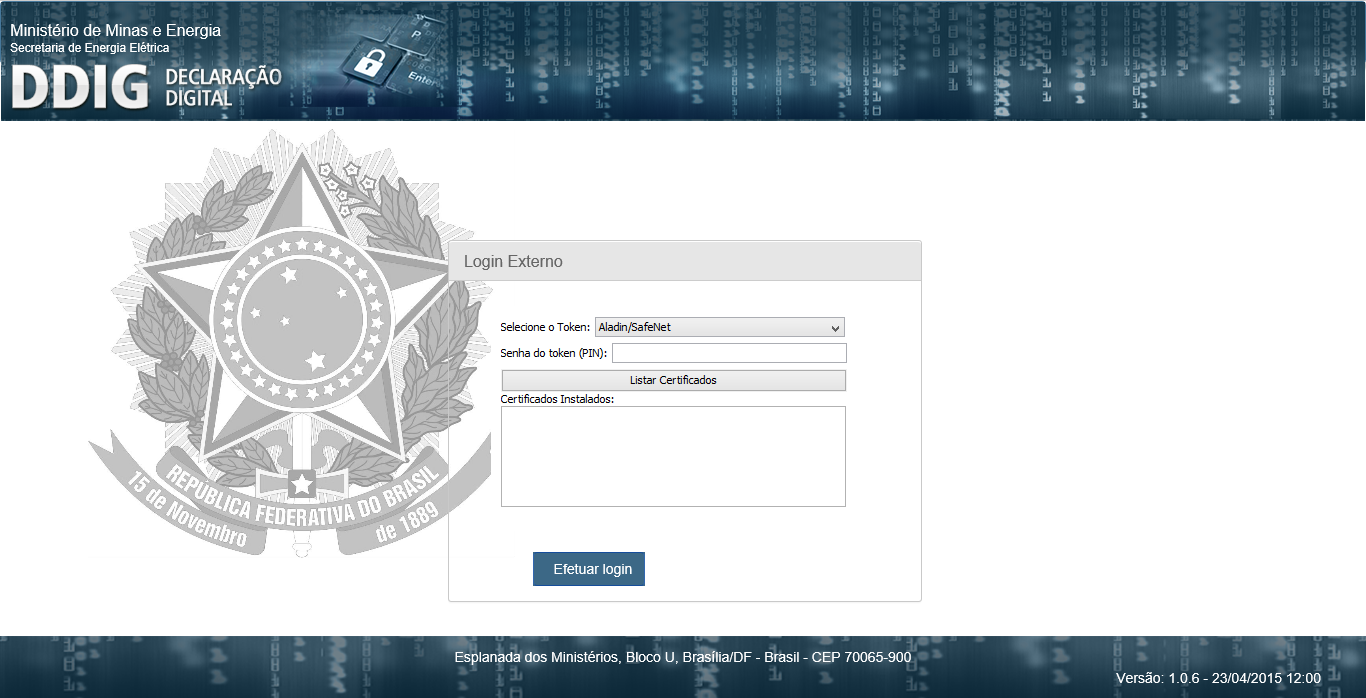Click the 'Senha do token (PIN):' label
The image size is (1366, 698).
554,353
